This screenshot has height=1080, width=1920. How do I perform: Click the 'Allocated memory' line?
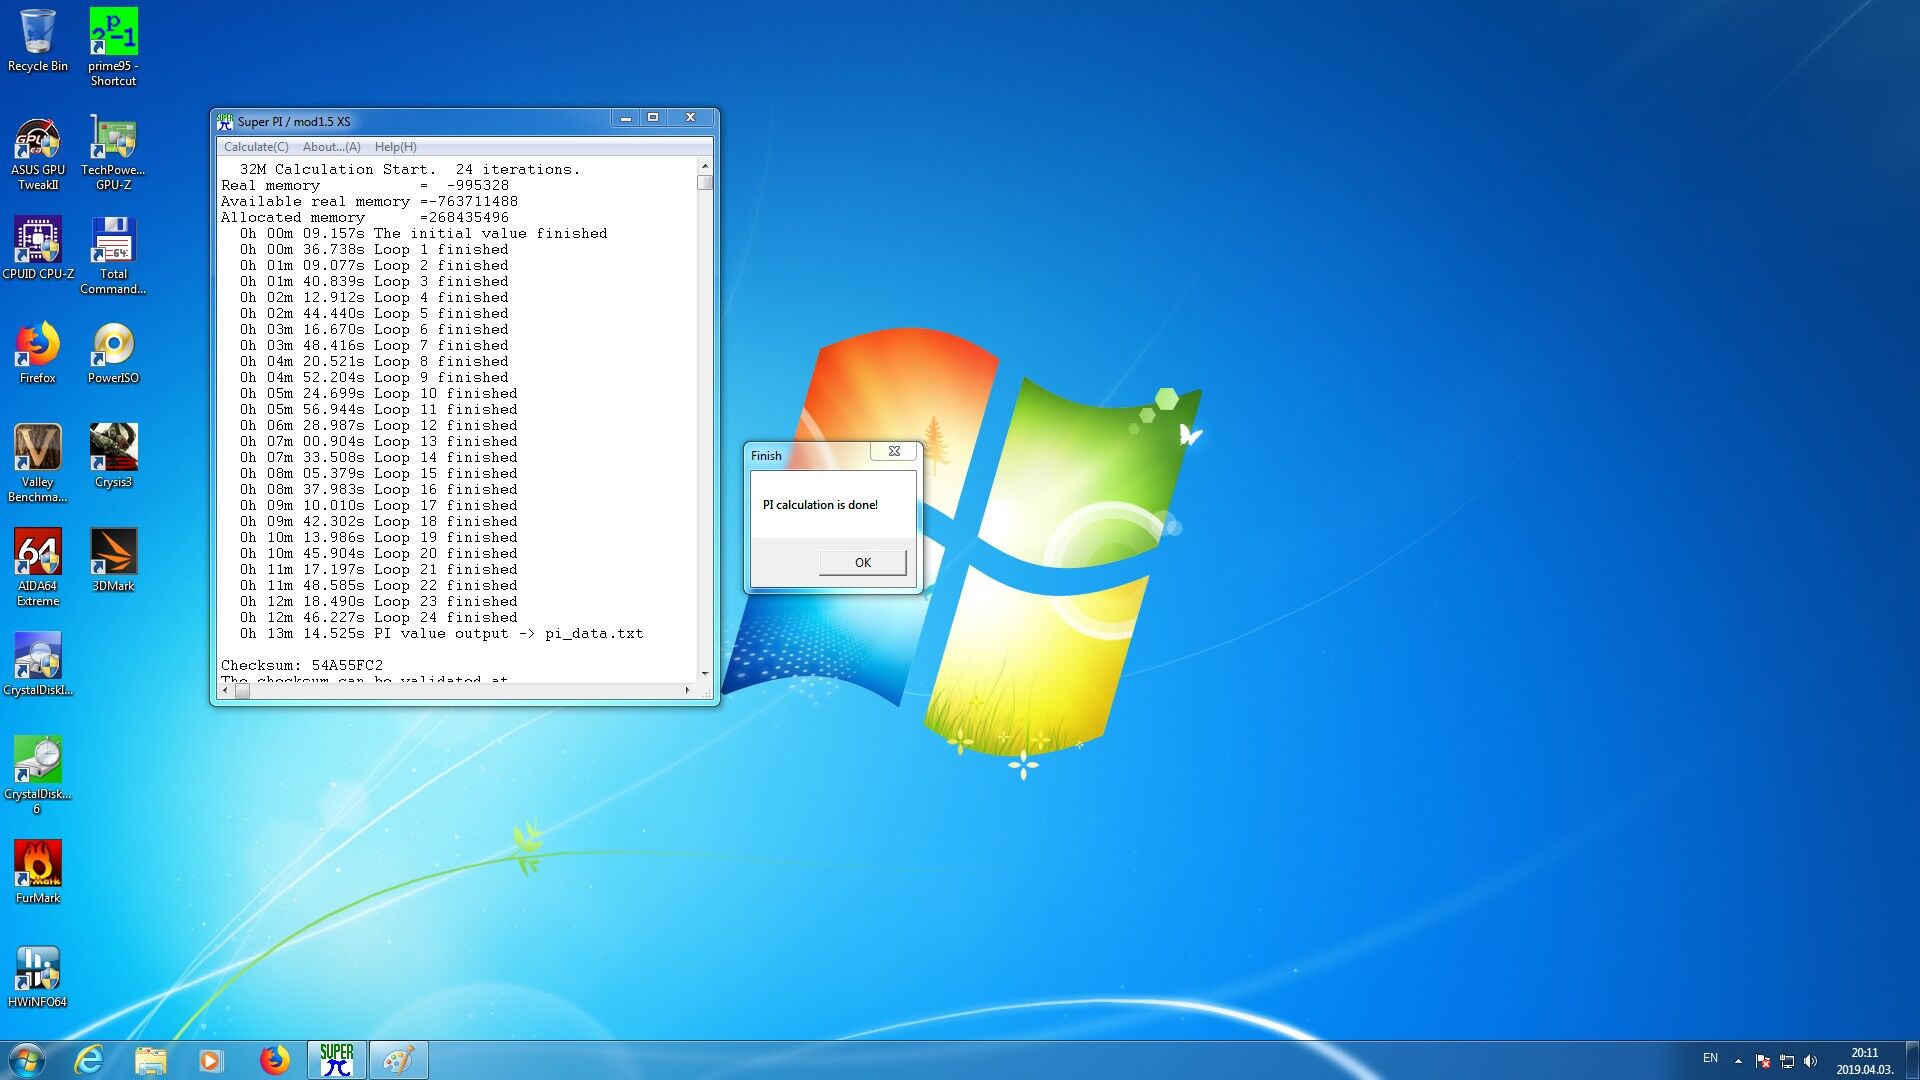point(364,217)
